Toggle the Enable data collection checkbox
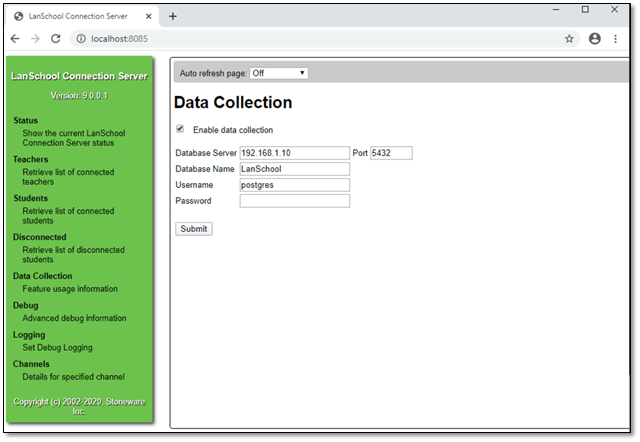The image size is (640, 442). 180,129
